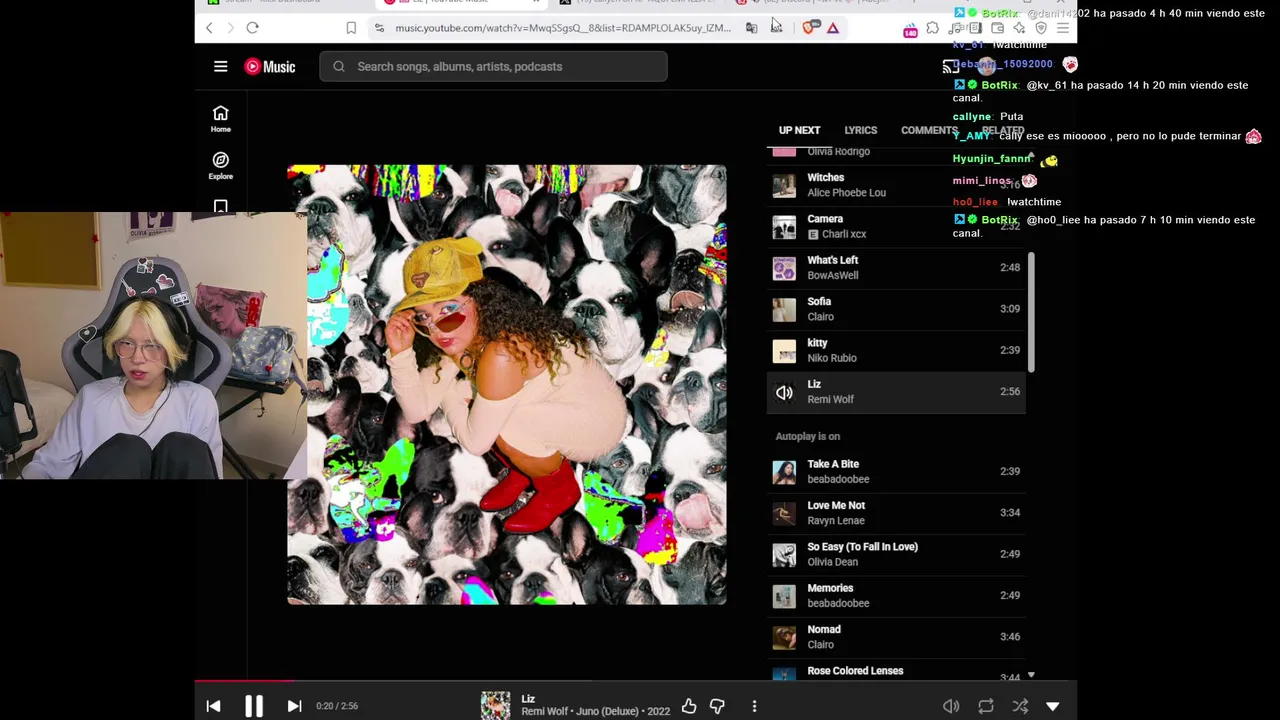The image size is (1280, 720).
Task: Click the speaker icon on the Liz row
Action: [x=784, y=392]
